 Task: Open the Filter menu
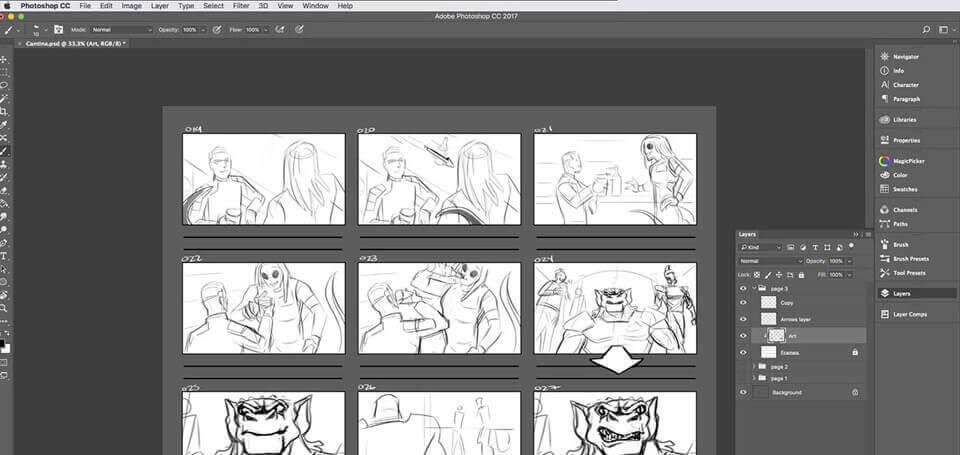coord(241,6)
